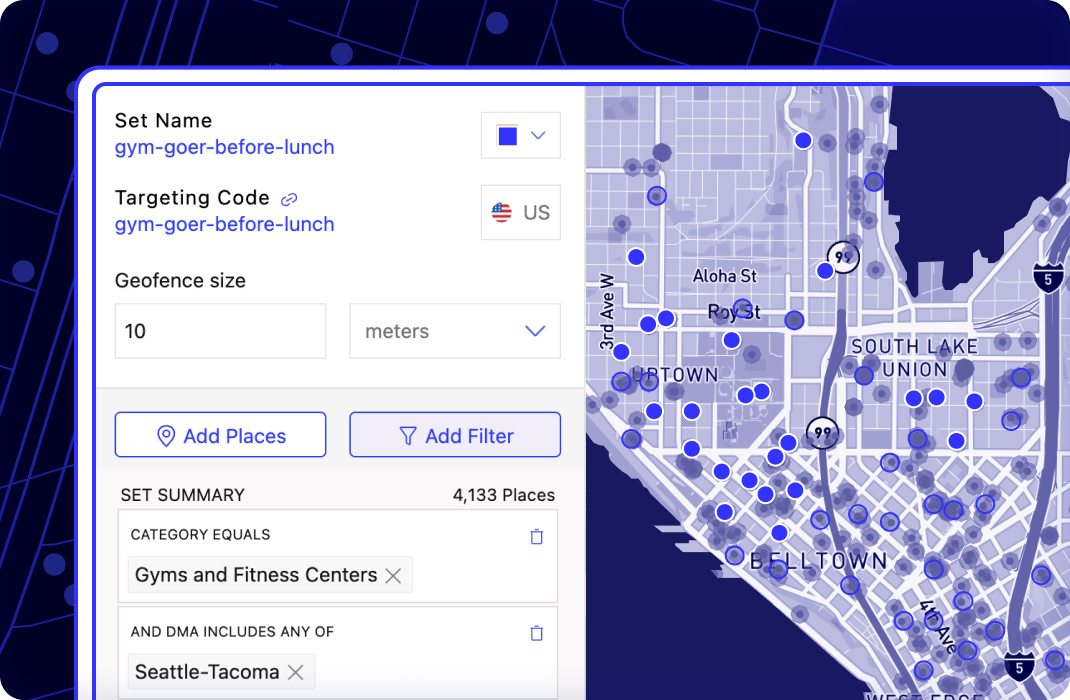Click the US flag icon
1070x700 pixels.
[502, 212]
